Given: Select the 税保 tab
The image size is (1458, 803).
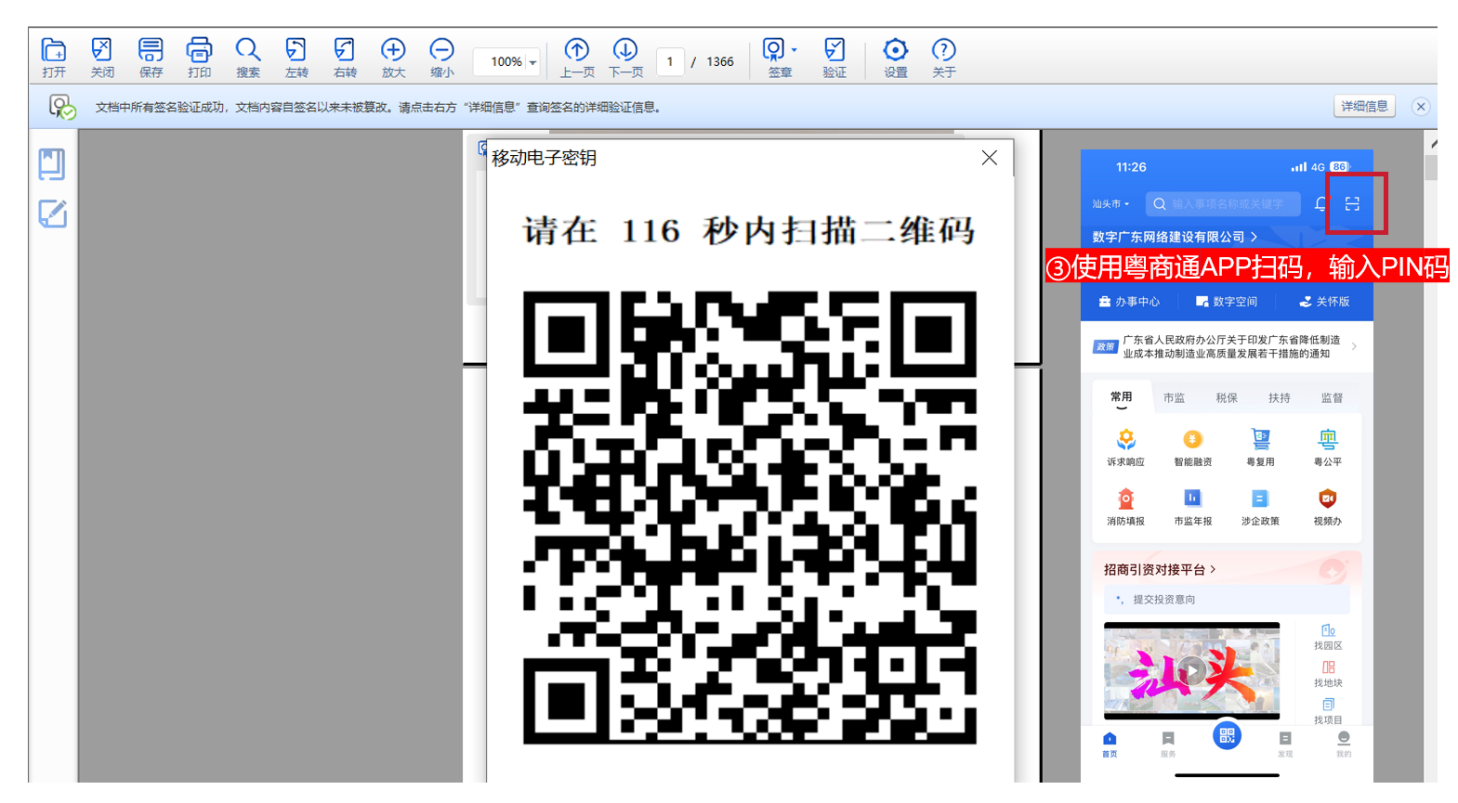Looking at the screenshot, I should click(1227, 398).
